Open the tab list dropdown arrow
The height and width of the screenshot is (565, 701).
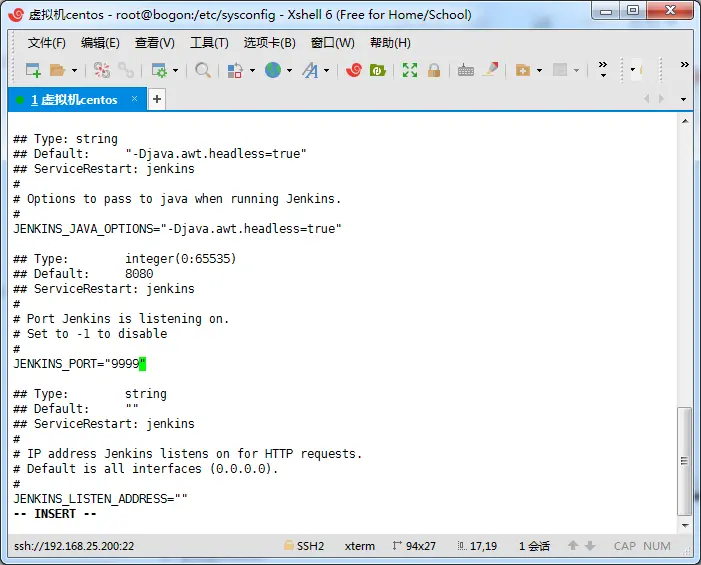tap(683, 99)
